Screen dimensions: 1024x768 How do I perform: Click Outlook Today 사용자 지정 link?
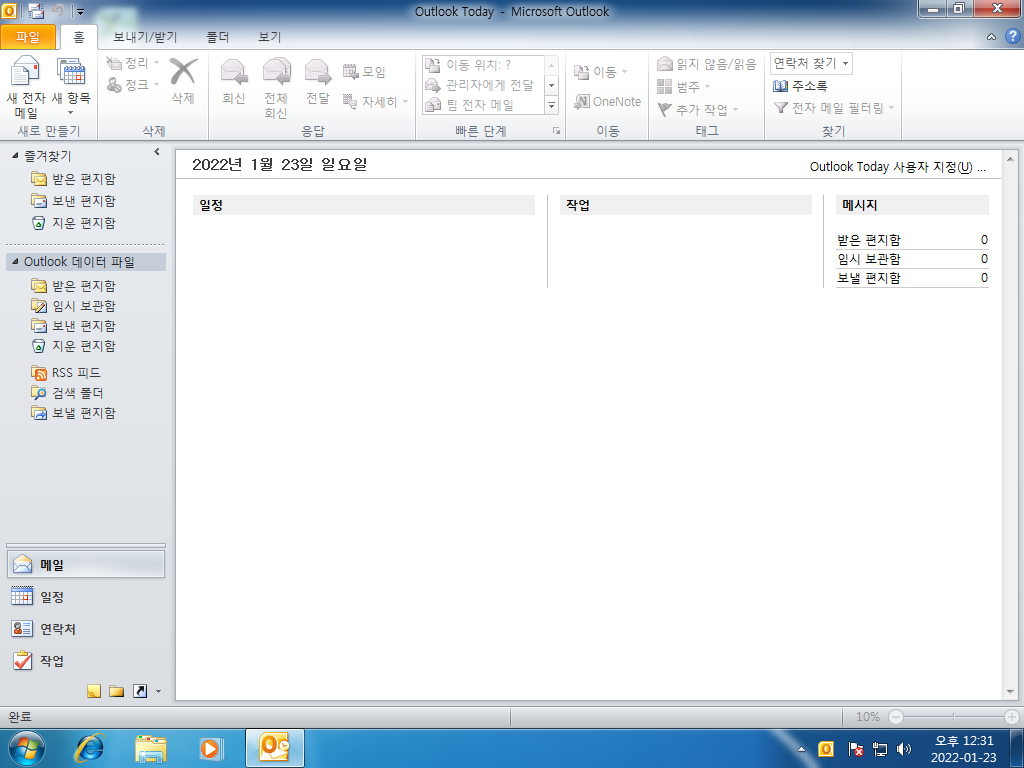[x=897, y=167]
